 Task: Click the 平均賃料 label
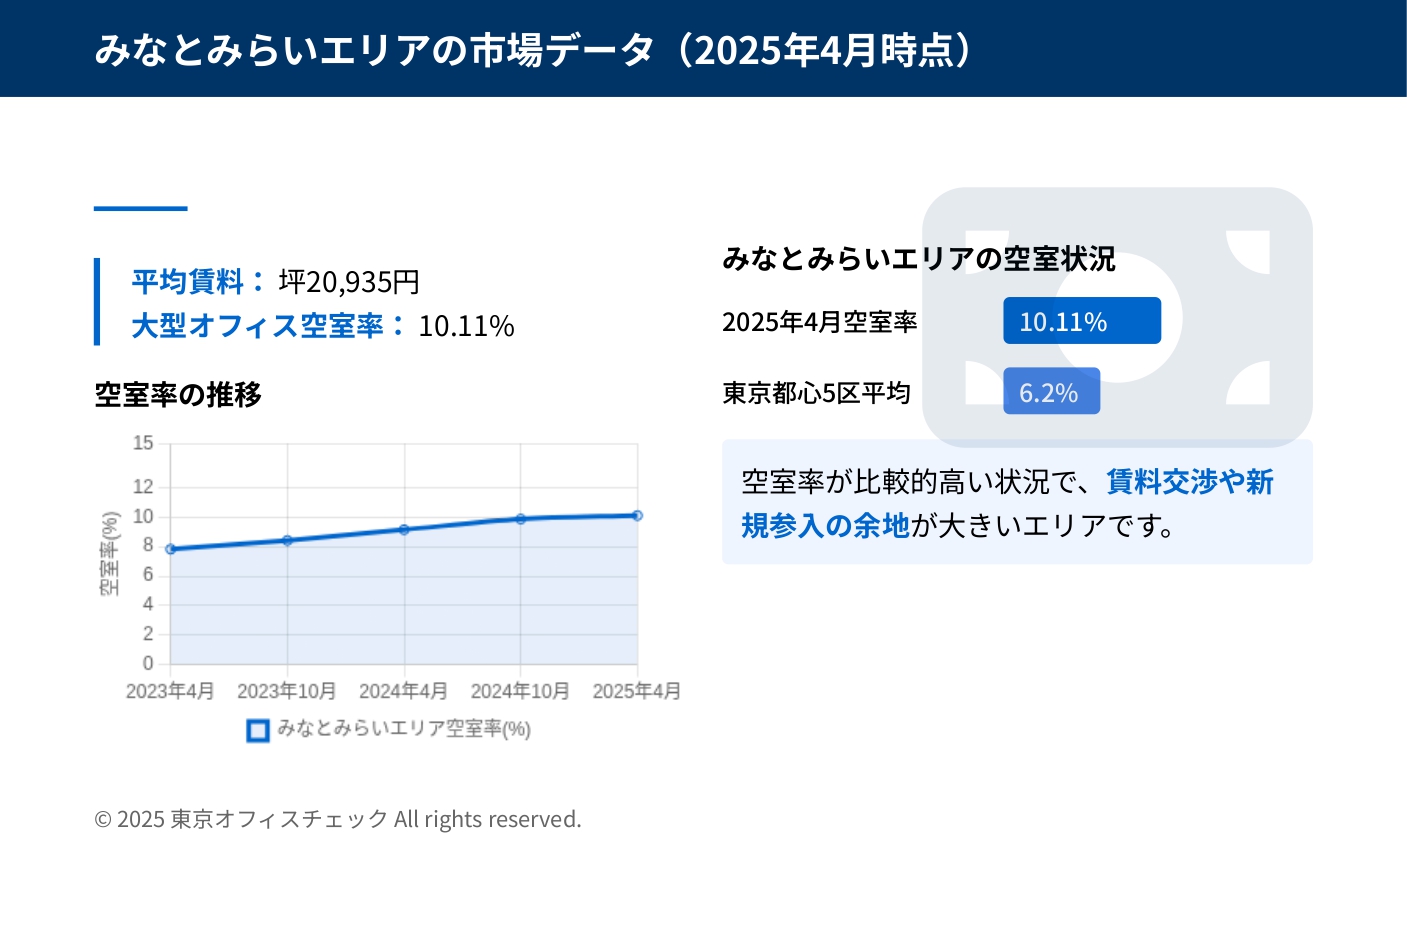[x=188, y=281]
